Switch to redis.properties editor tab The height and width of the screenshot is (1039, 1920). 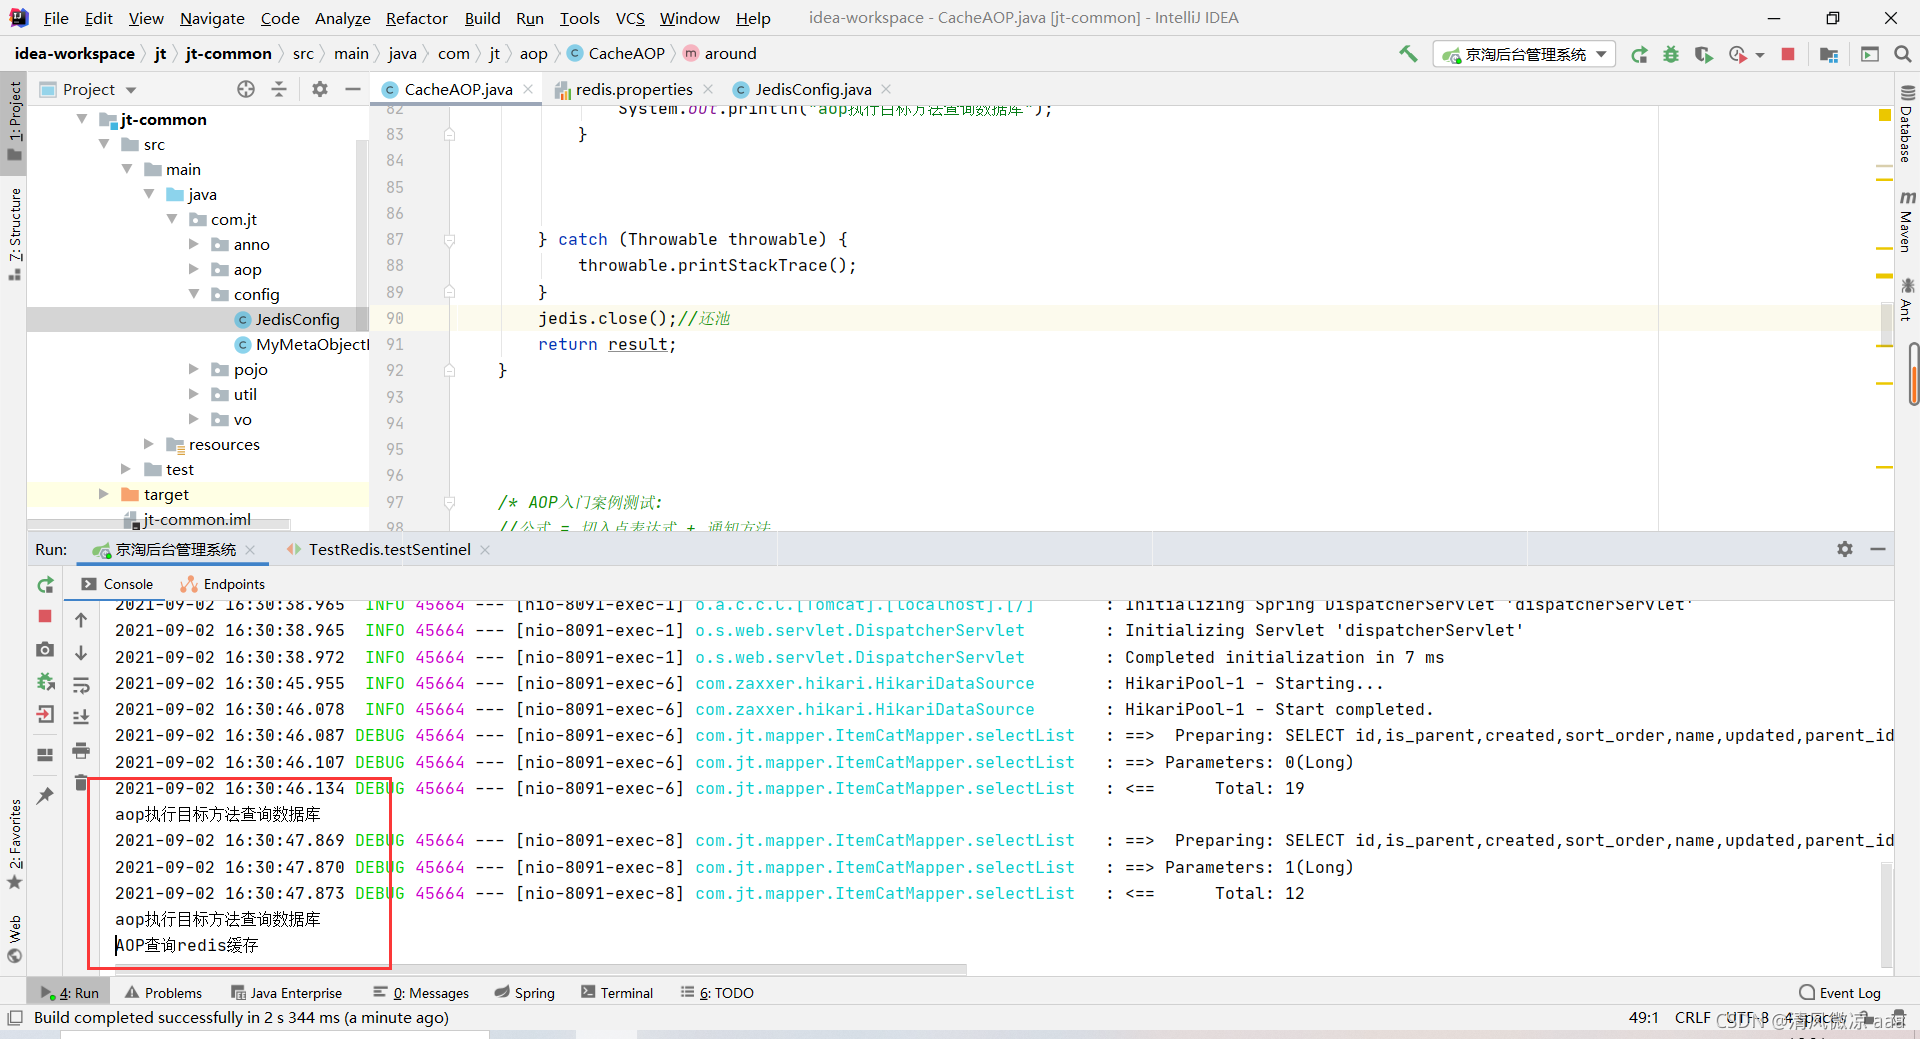(633, 89)
